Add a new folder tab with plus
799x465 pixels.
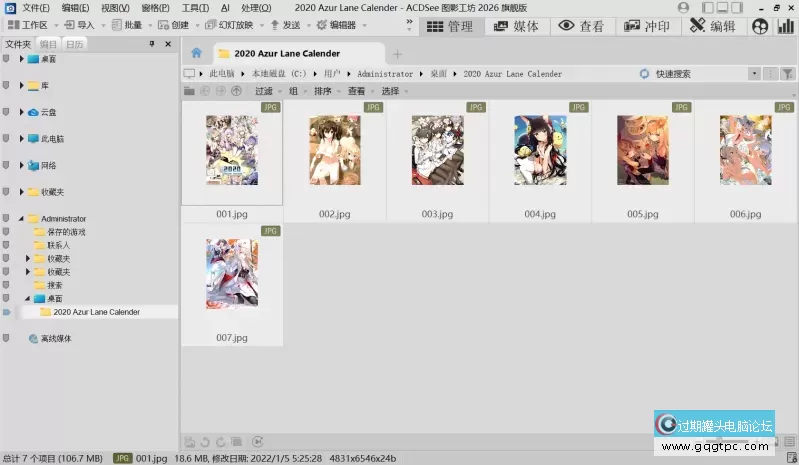click(x=397, y=54)
